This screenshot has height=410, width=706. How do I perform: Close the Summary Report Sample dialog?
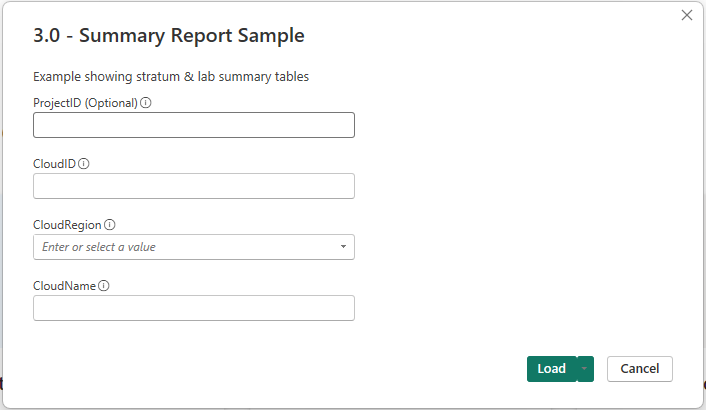687,15
